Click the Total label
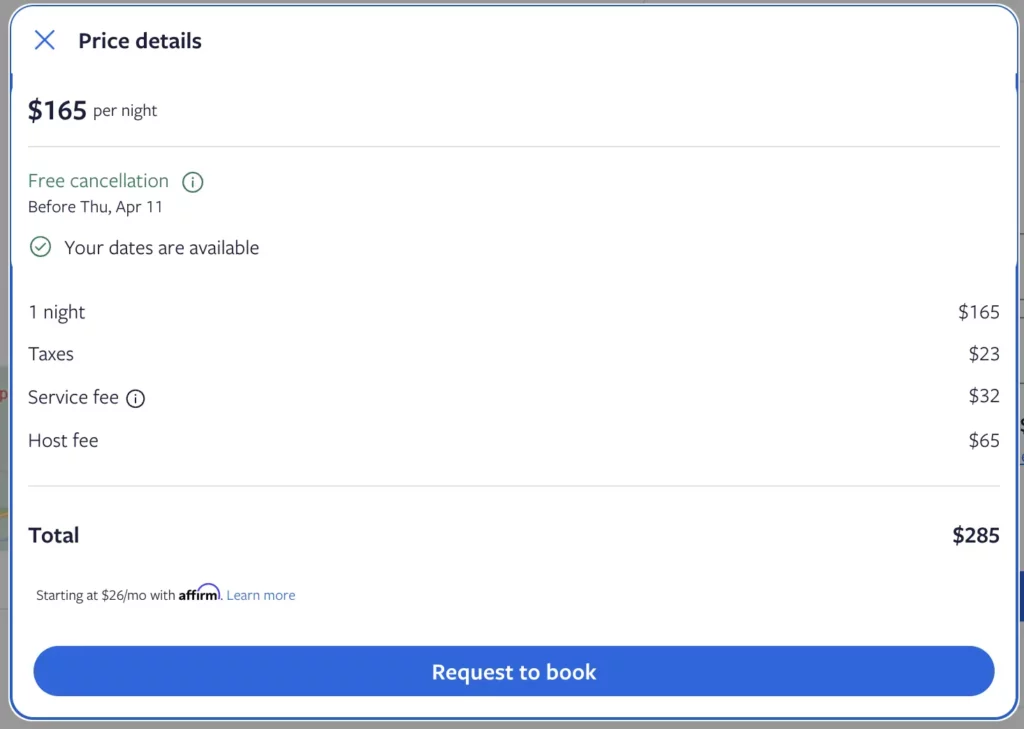Image resolution: width=1024 pixels, height=729 pixels. point(54,535)
